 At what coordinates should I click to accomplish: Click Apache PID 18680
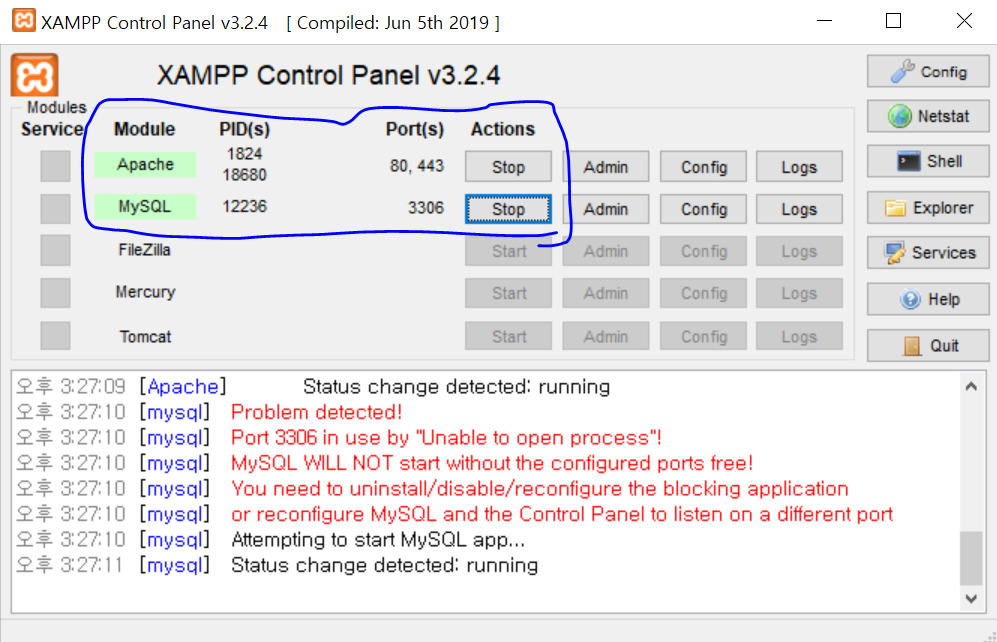[244, 175]
